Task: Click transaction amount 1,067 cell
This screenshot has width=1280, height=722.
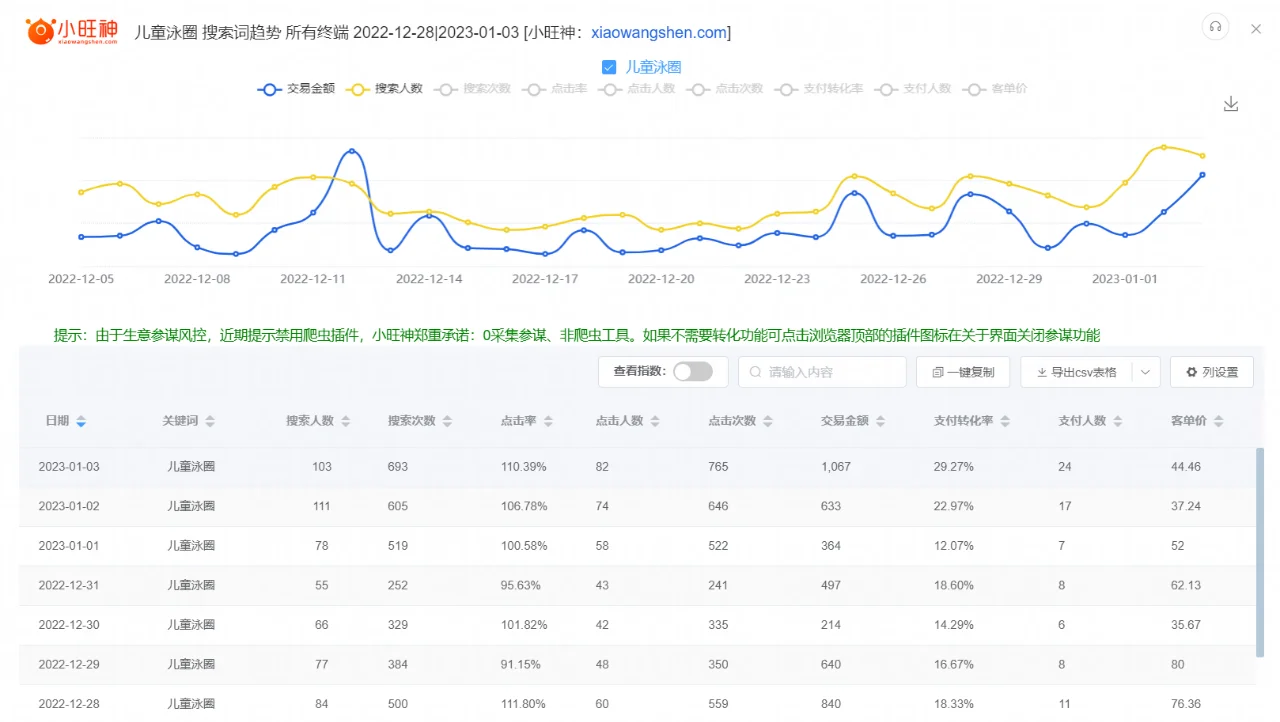Action: (835, 467)
